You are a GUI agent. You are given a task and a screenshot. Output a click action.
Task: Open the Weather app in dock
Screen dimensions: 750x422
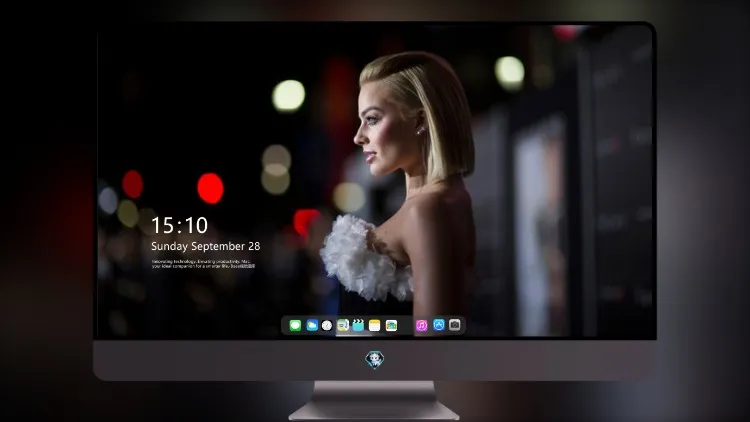click(312, 325)
